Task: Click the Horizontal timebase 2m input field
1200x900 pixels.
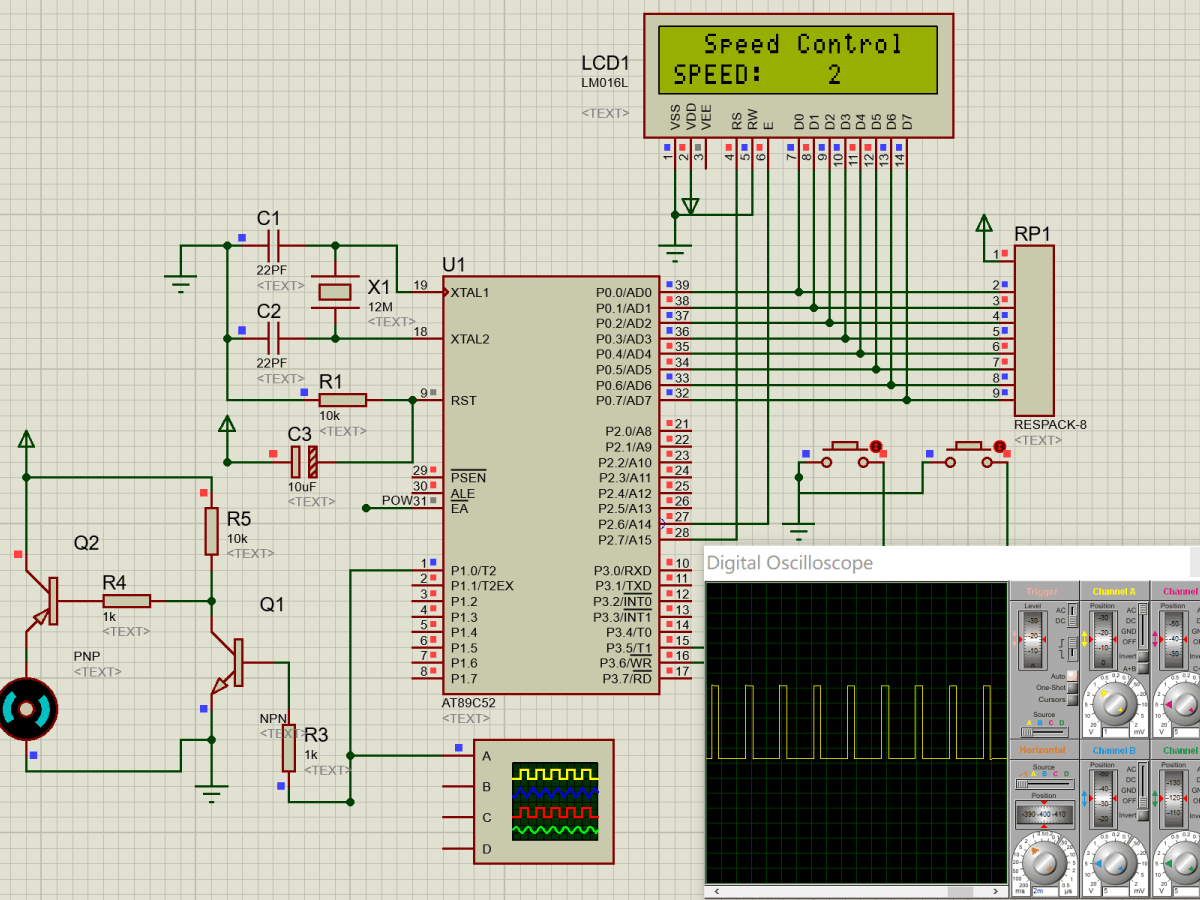Action: tap(1045, 891)
